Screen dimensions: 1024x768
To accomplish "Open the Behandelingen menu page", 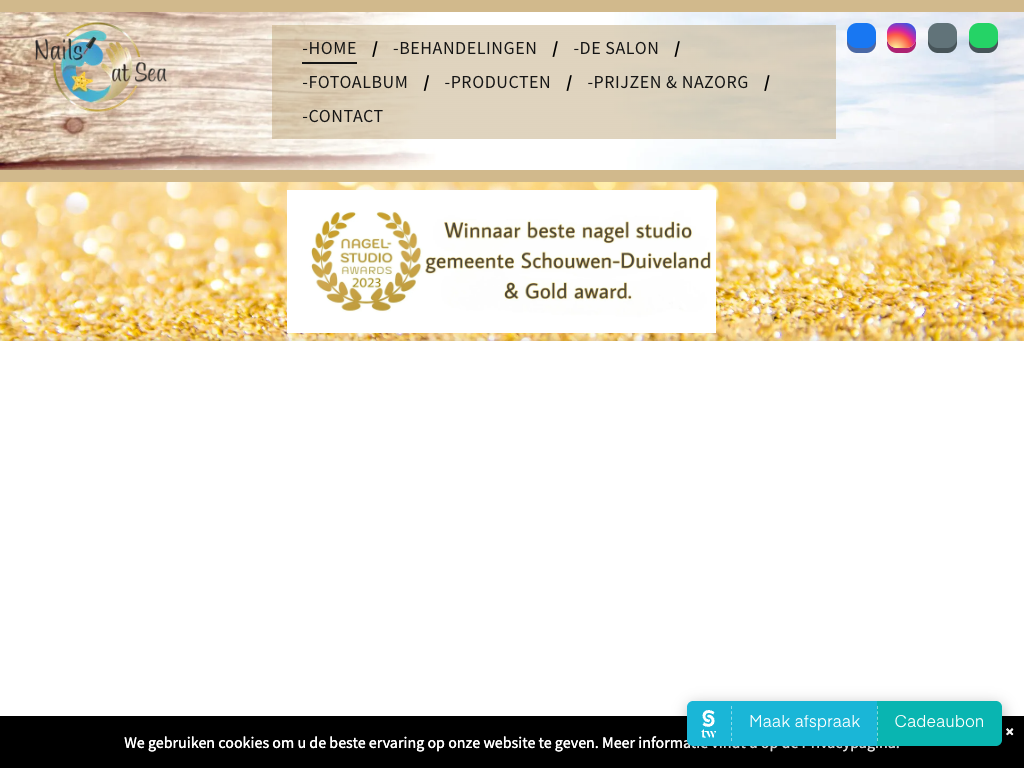I will pyautogui.click(x=465, y=48).
